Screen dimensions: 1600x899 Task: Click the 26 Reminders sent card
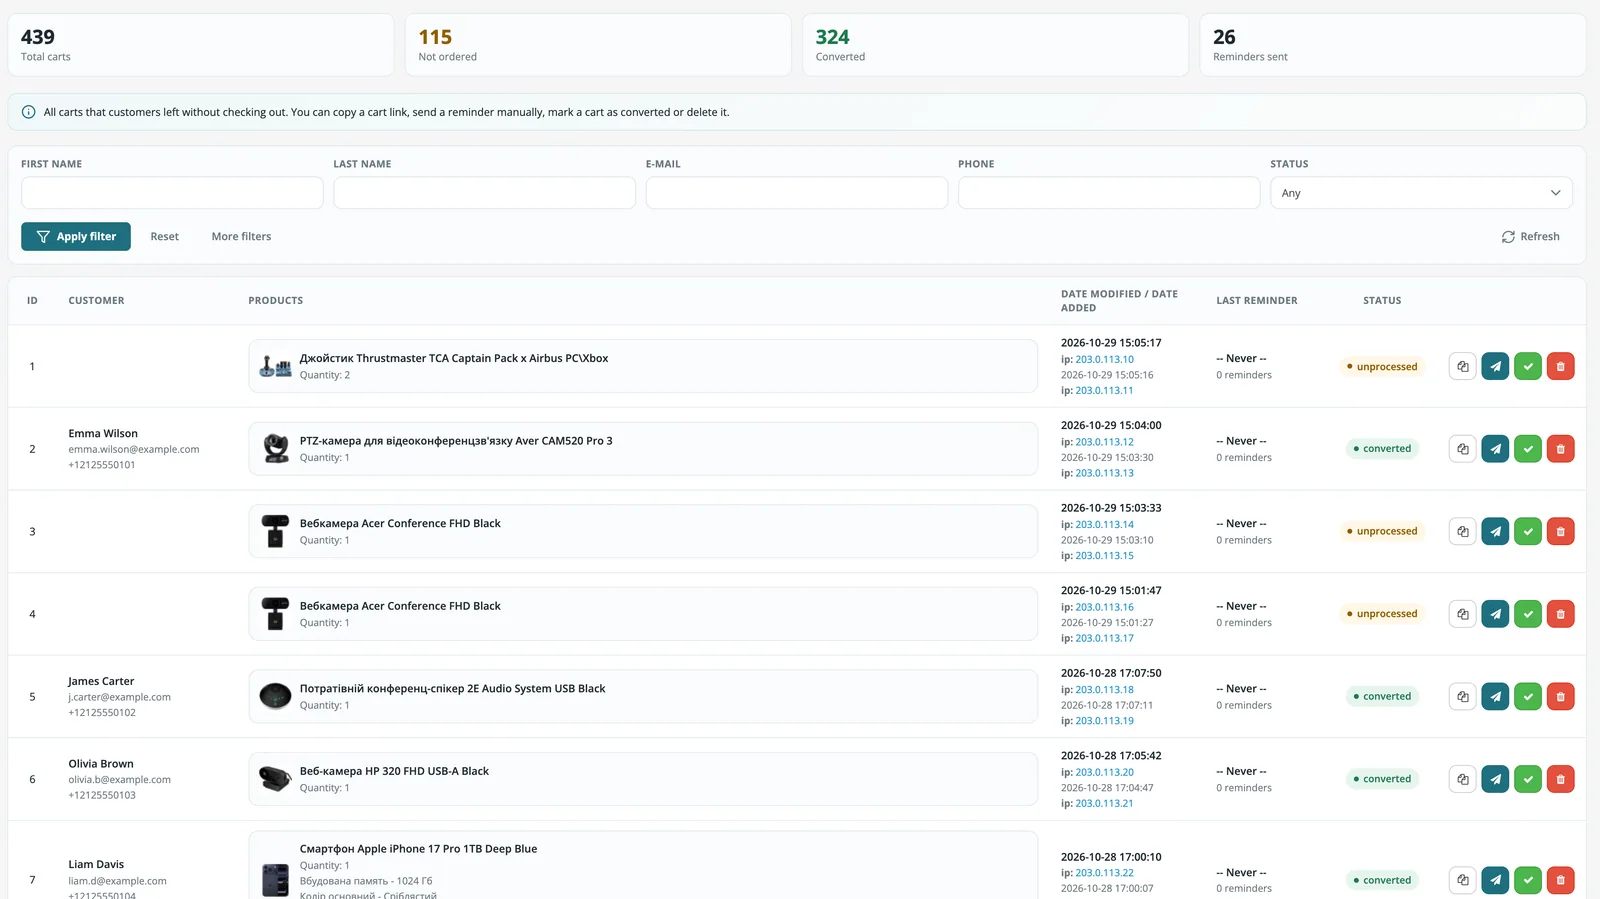click(x=1393, y=45)
